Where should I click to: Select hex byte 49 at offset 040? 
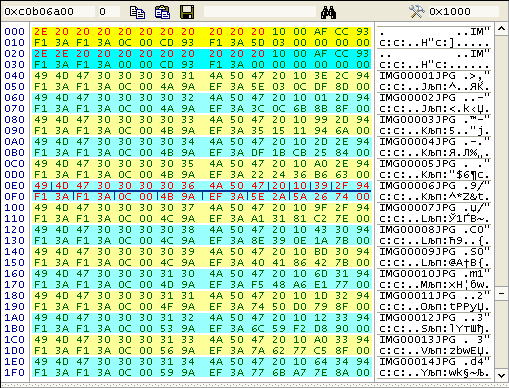(41, 76)
